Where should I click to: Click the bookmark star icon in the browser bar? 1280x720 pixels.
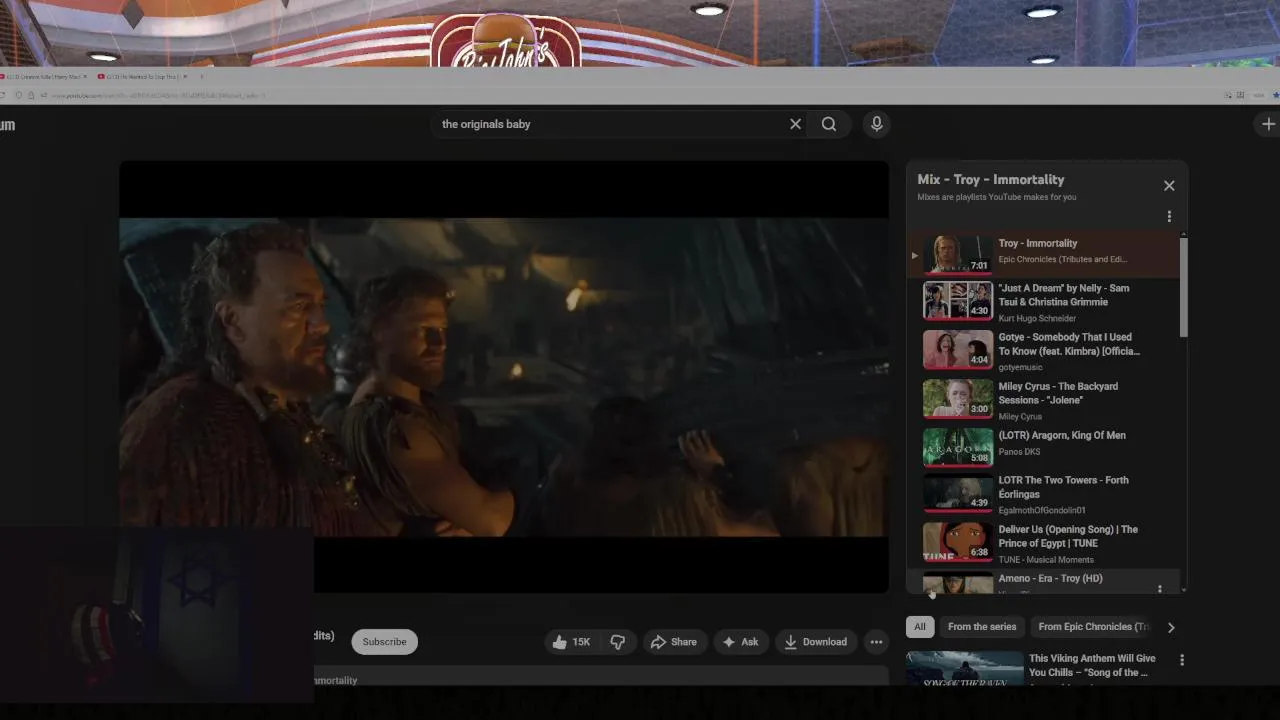[1276, 95]
